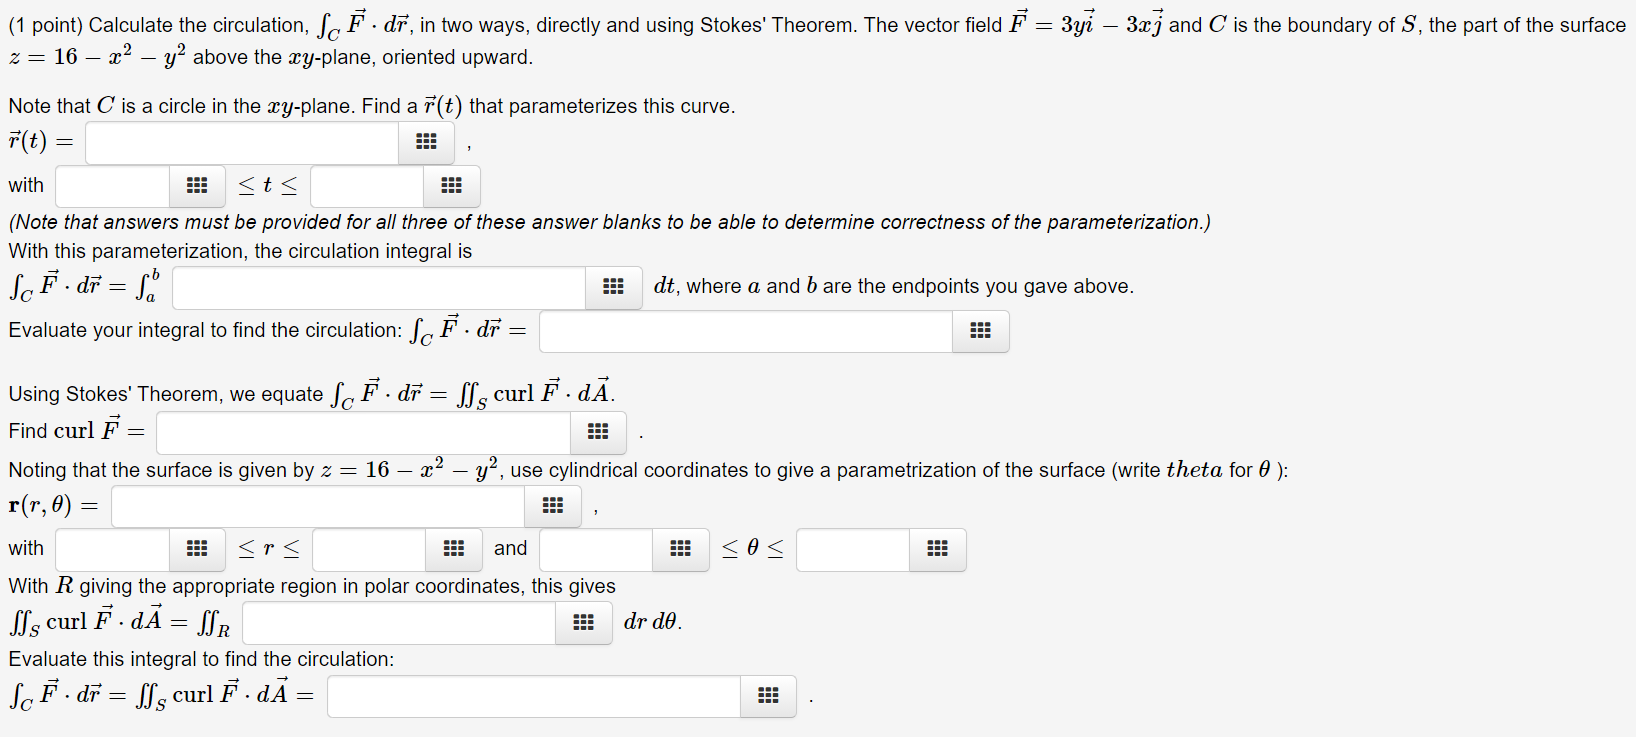Open equation editor for the upper r bound
This screenshot has width=1636, height=737.
(x=454, y=549)
